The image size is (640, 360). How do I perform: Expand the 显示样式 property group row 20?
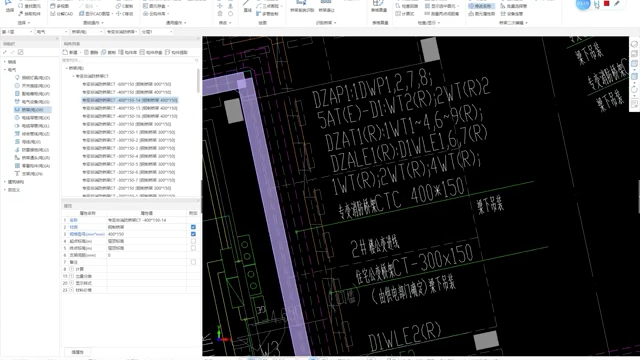coord(71,283)
